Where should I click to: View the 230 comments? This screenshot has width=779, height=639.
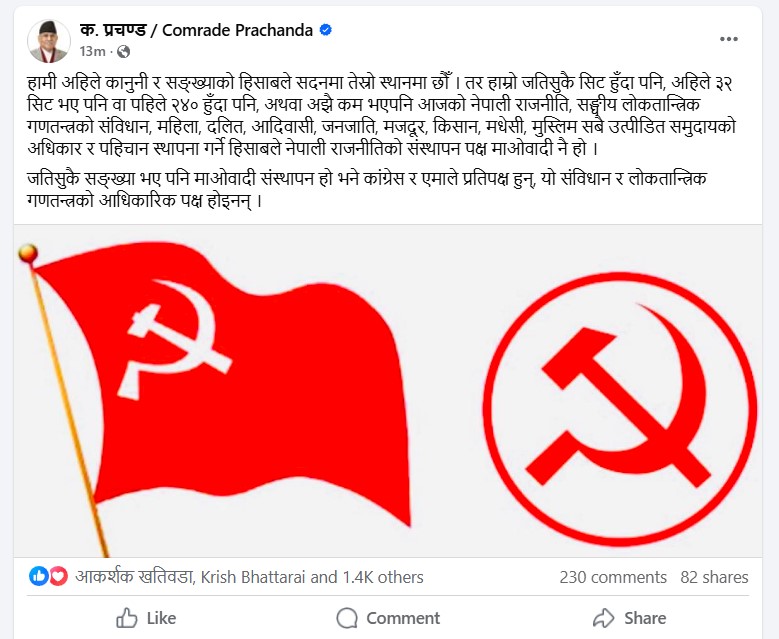[x=613, y=577]
